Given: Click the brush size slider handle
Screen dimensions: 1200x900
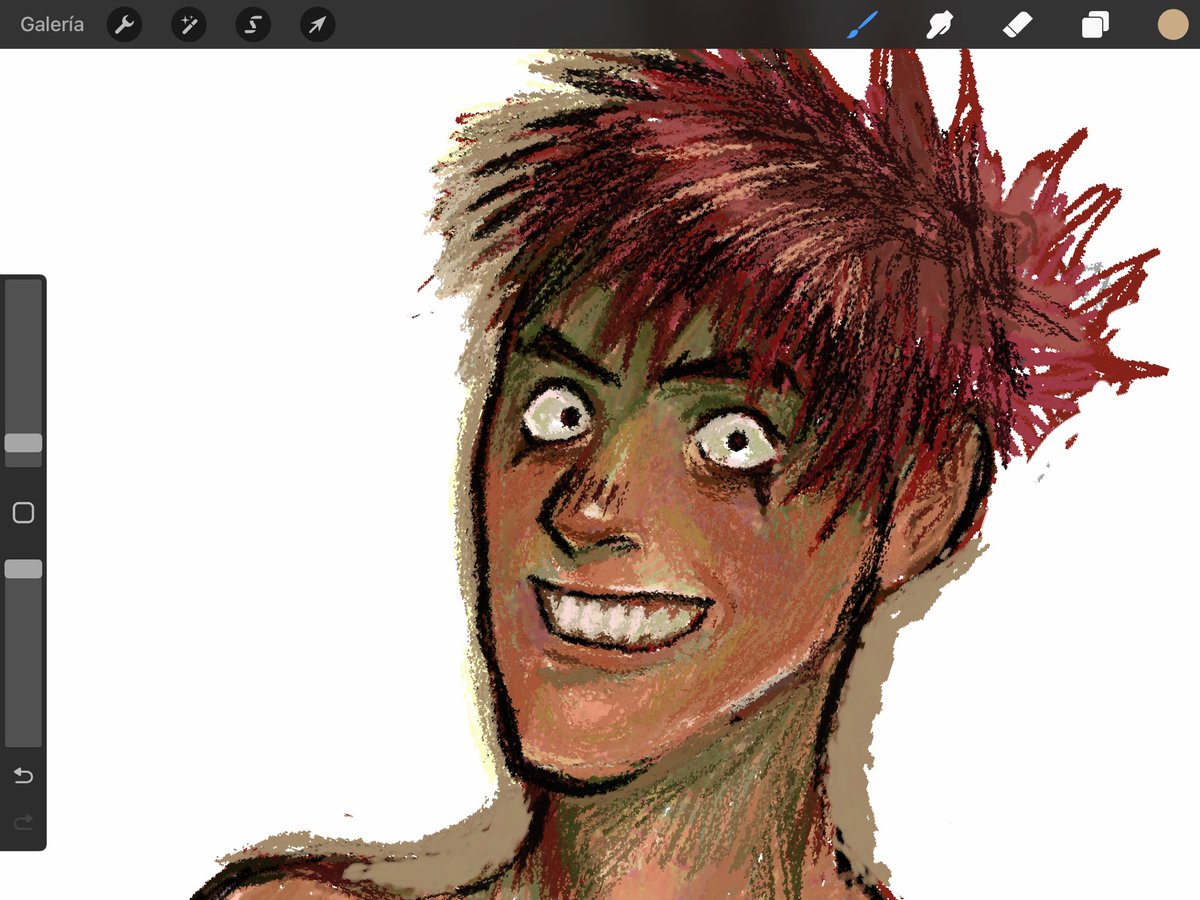Looking at the screenshot, I should click(23, 443).
